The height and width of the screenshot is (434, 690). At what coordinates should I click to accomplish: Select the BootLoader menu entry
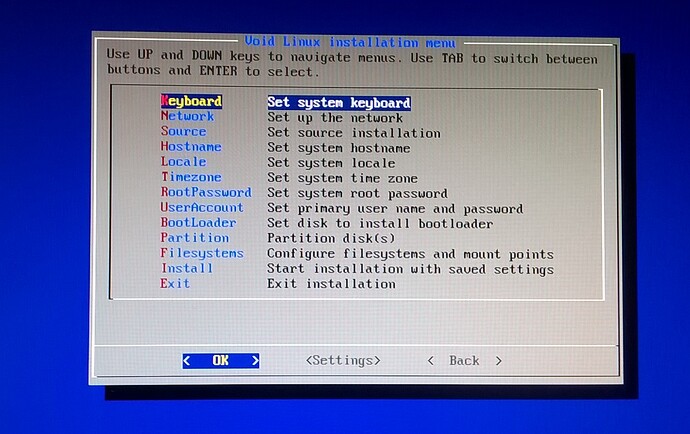198,222
